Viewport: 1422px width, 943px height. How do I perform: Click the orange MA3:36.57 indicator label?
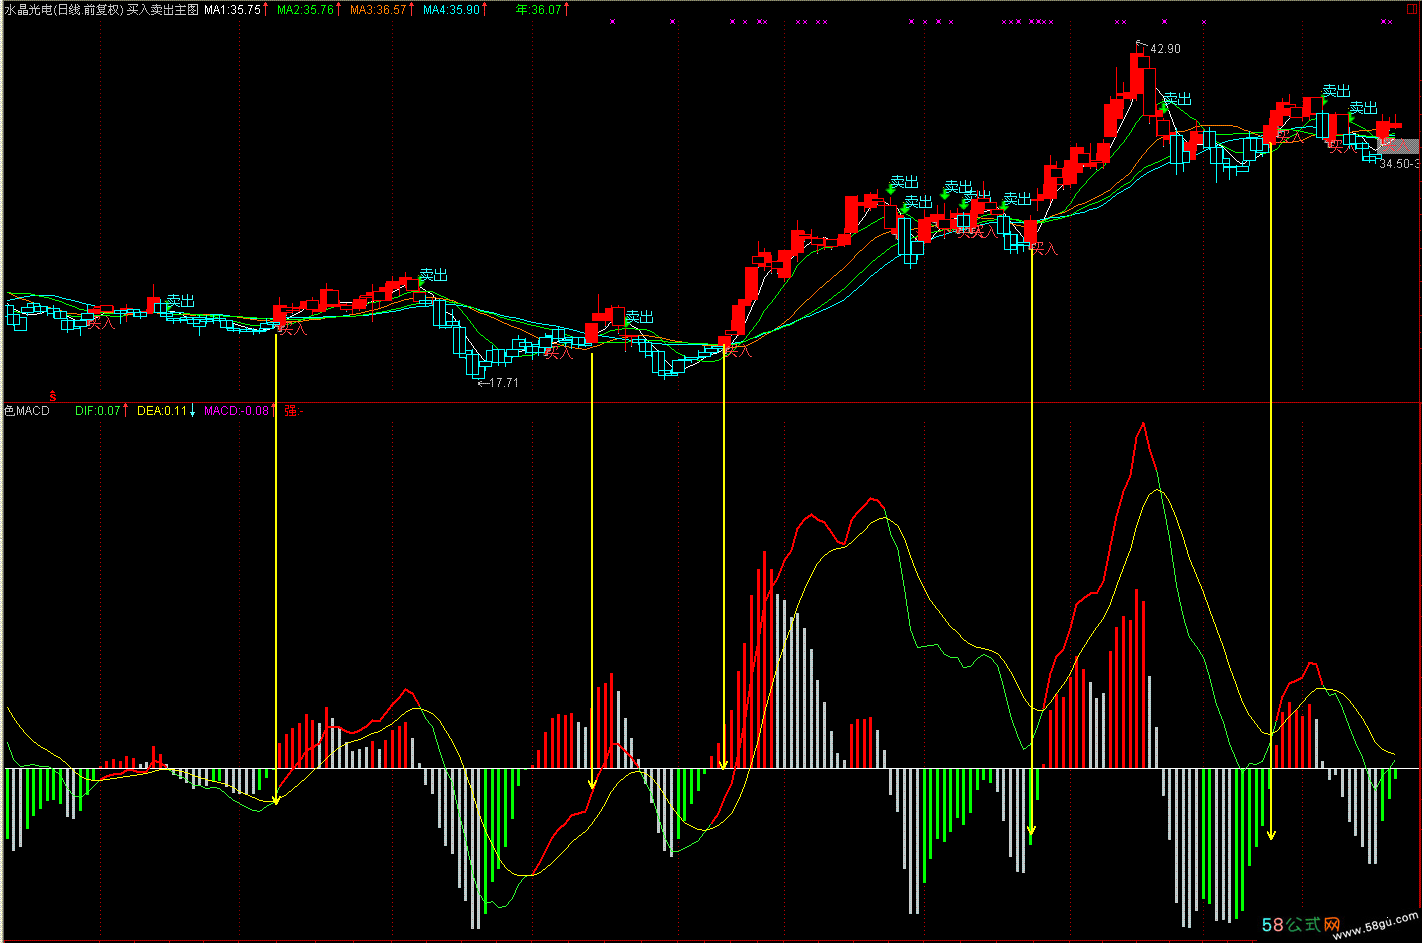pyautogui.click(x=378, y=10)
